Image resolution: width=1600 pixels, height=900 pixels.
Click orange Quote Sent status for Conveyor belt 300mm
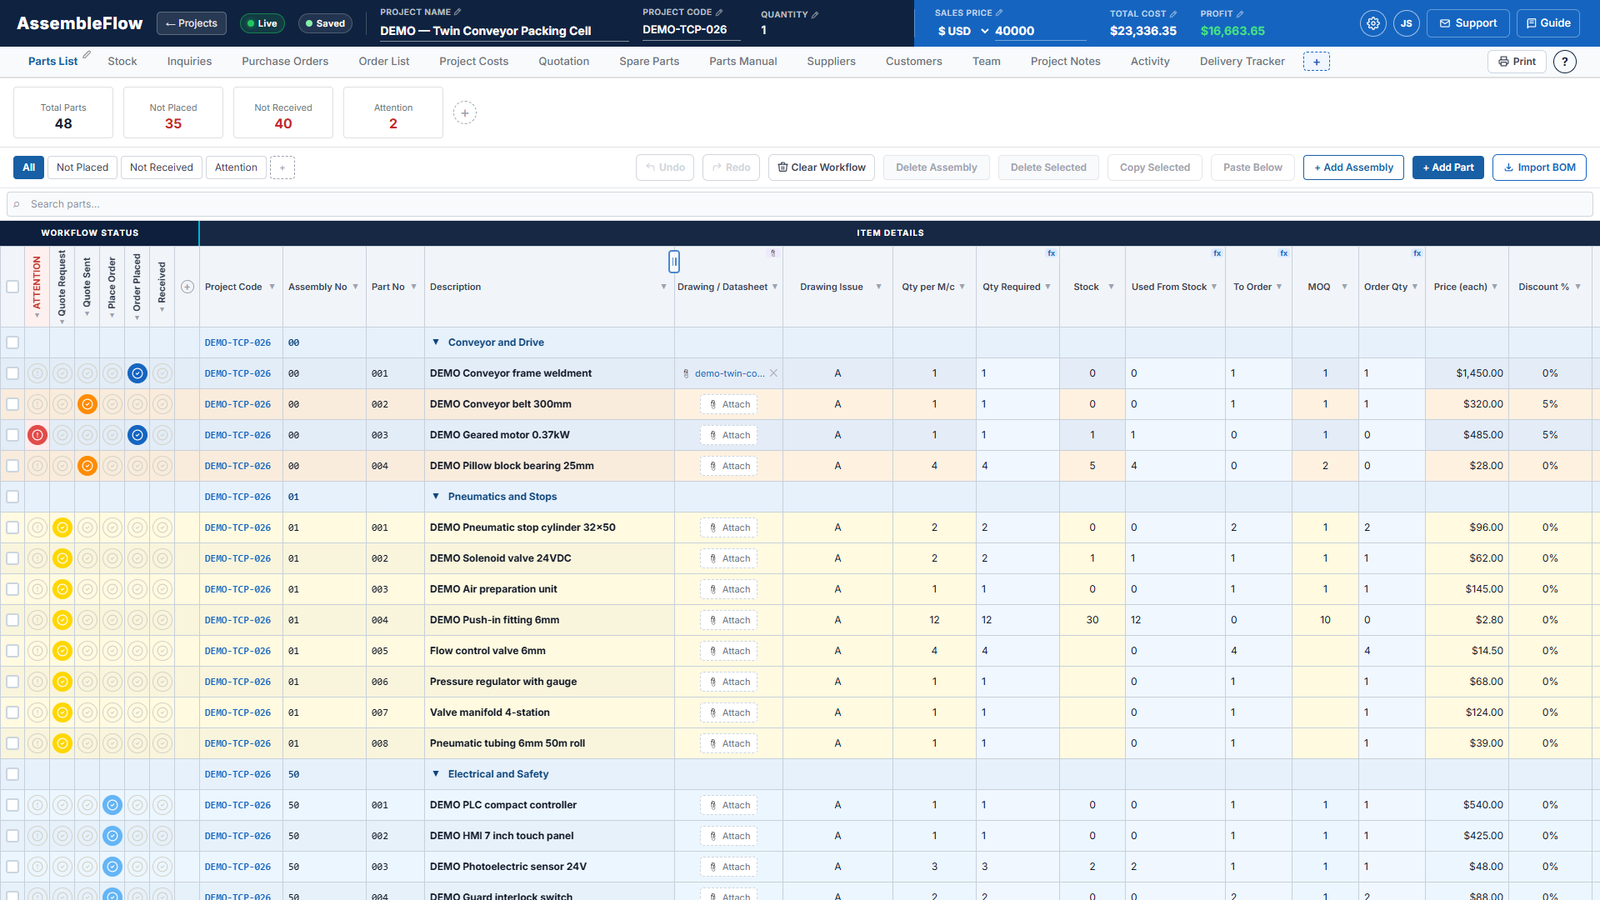point(87,404)
